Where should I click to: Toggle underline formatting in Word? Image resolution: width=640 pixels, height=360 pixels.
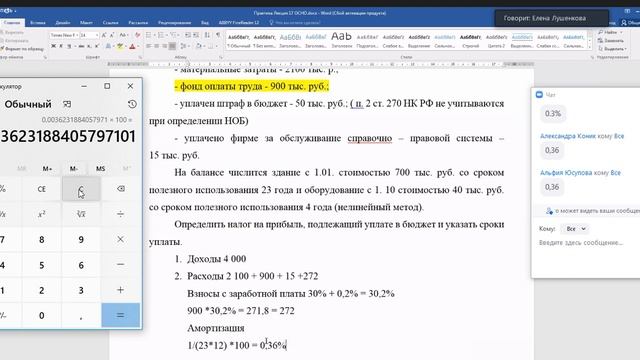(x=69, y=46)
